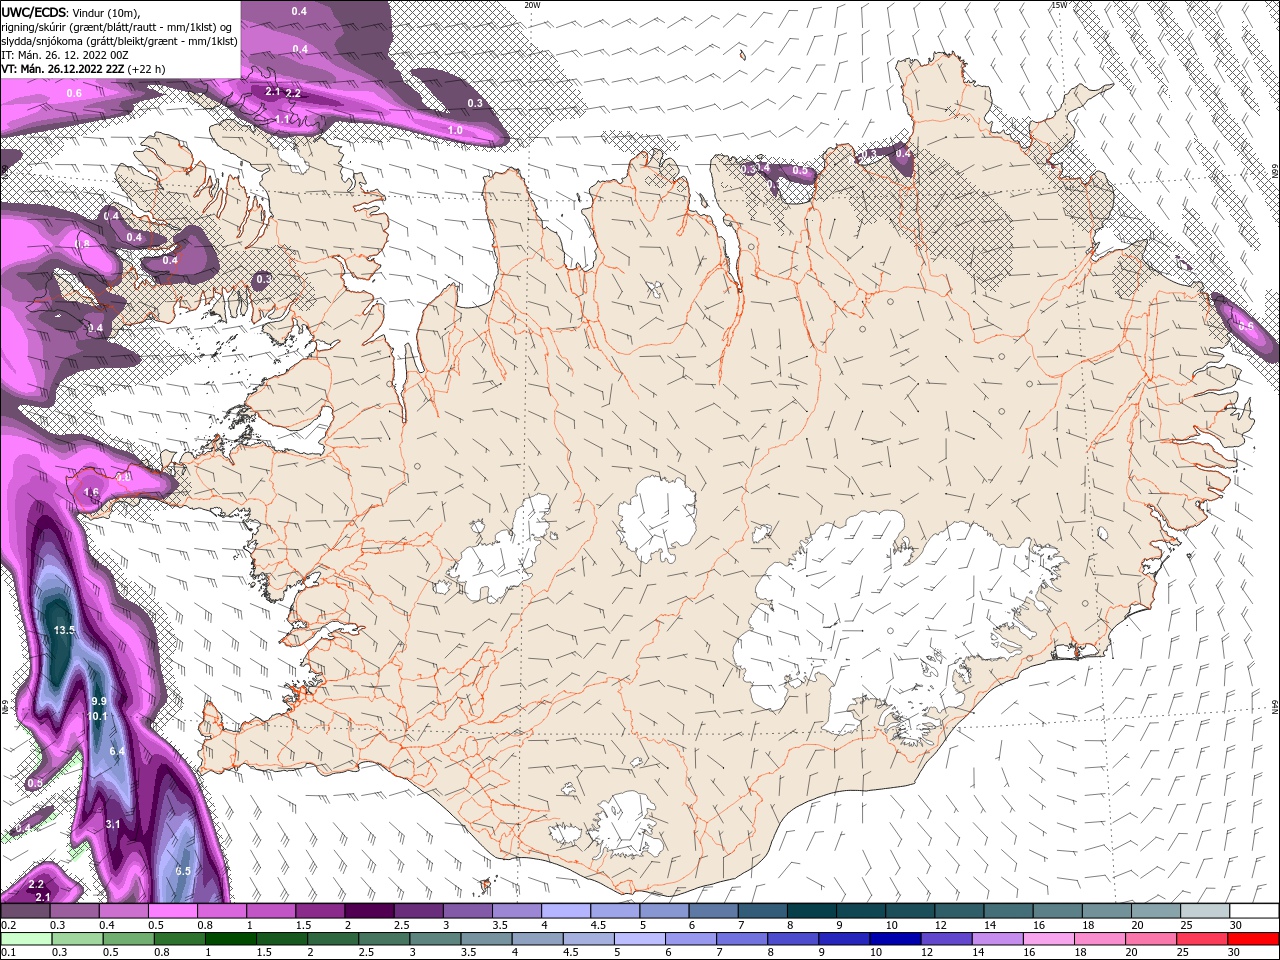1280x960 pixels.
Task: Click the 13.5 precipitation value label
Action: coord(65,630)
